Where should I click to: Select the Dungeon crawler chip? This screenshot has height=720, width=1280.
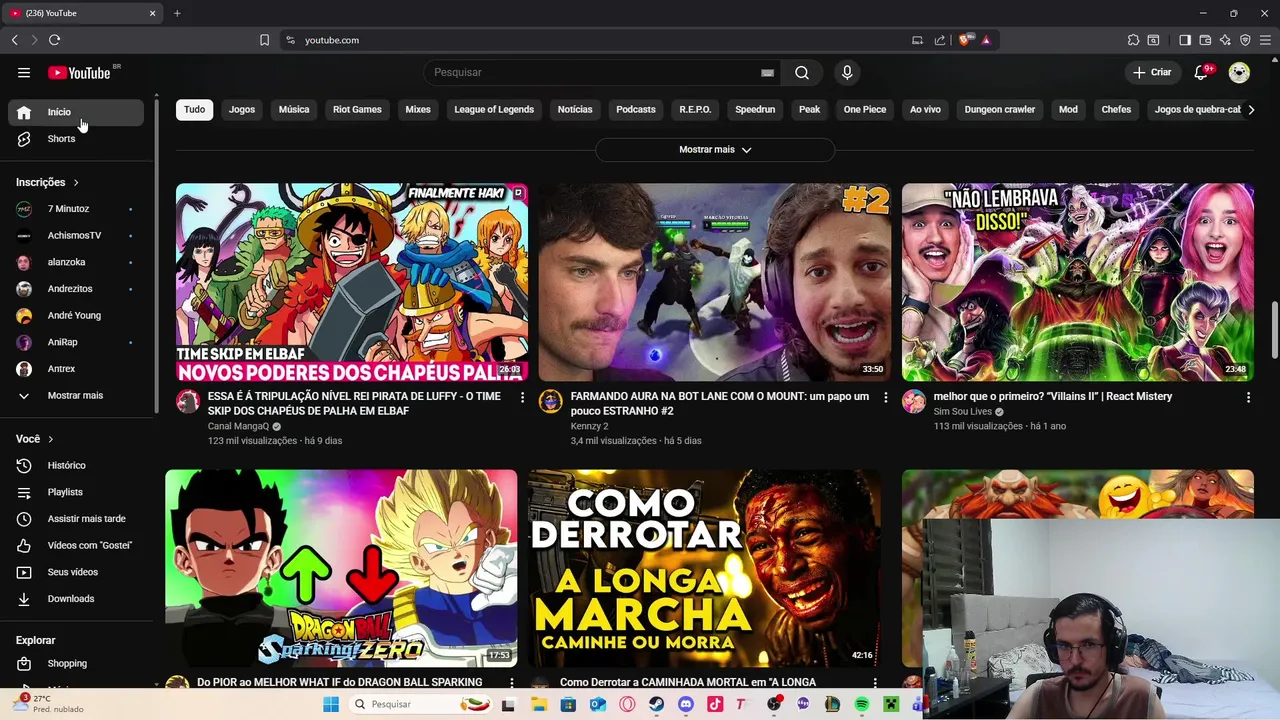pos(1000,110)
